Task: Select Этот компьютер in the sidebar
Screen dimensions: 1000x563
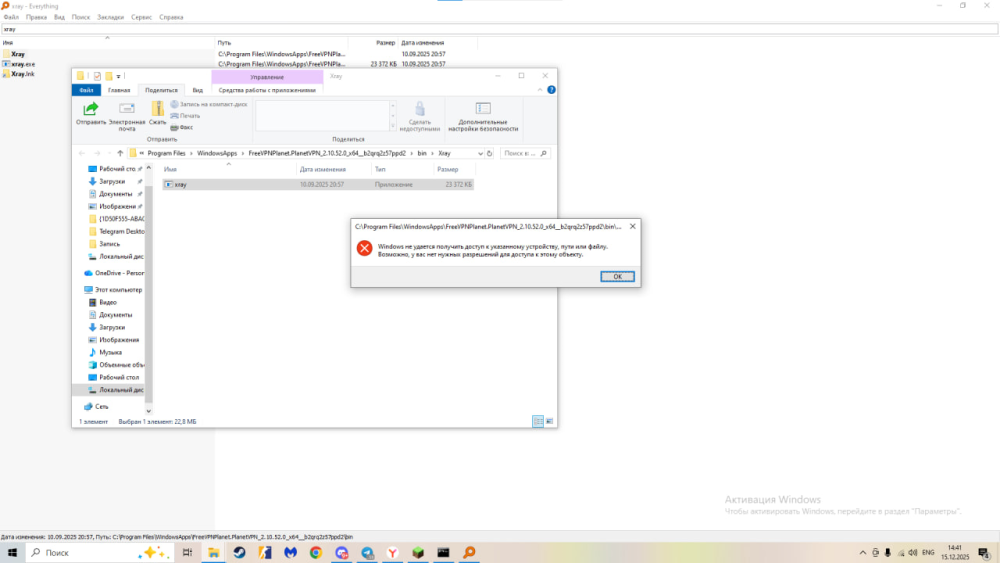Action: (114, 290)
